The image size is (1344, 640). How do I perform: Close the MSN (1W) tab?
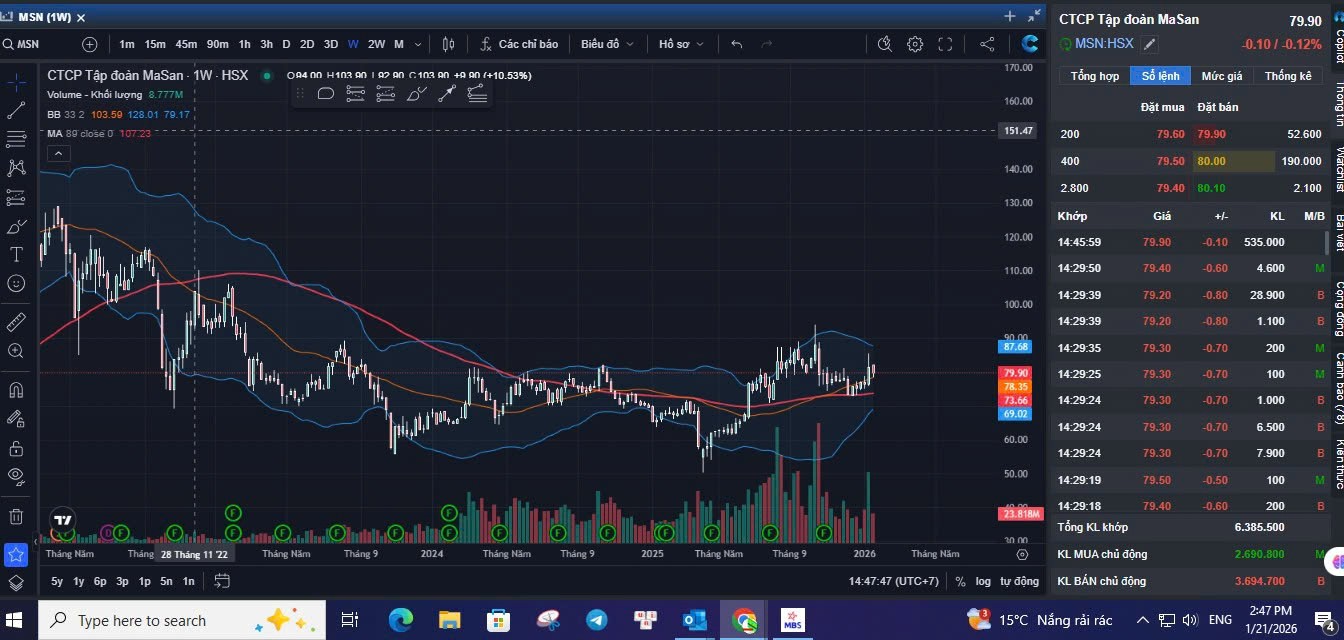(x=81, y=17)
